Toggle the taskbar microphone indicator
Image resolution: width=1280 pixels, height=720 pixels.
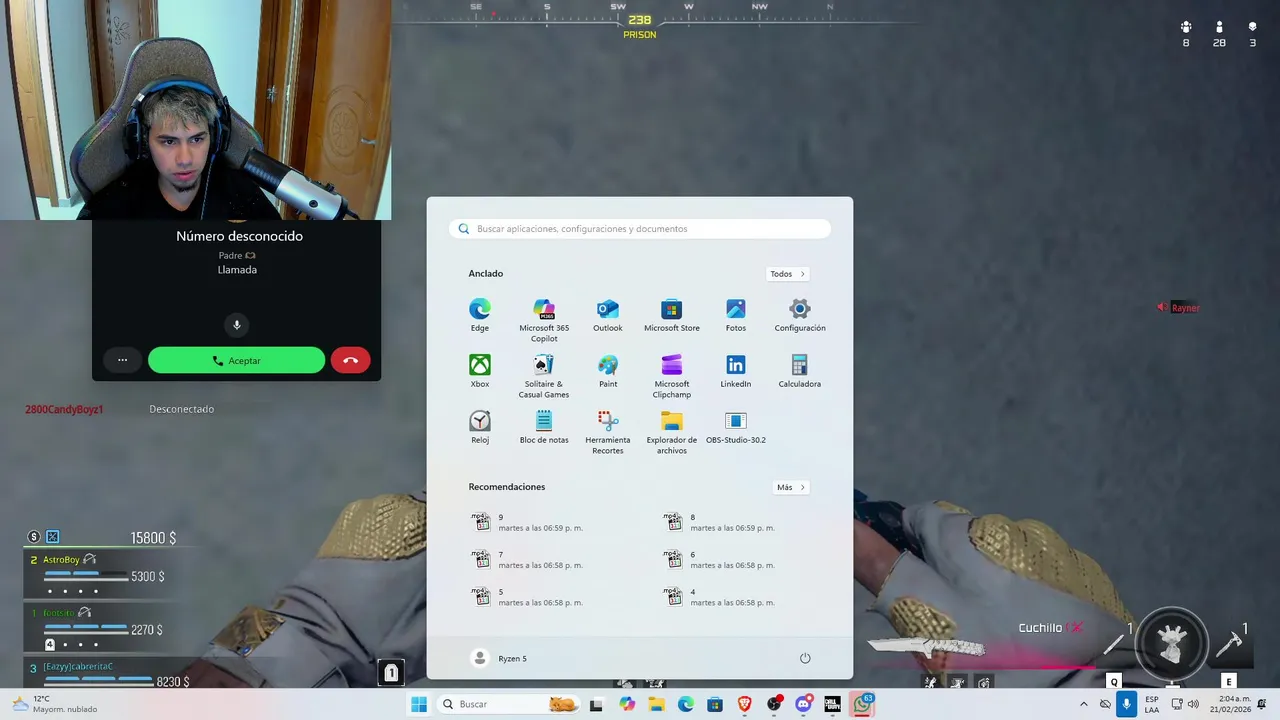[x=1126, y=704]
